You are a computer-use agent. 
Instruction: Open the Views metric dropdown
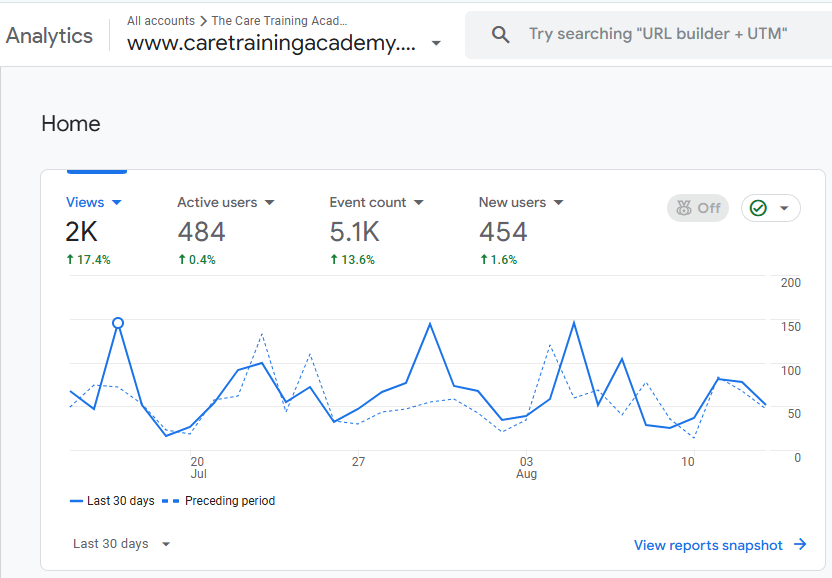point(117,202)
